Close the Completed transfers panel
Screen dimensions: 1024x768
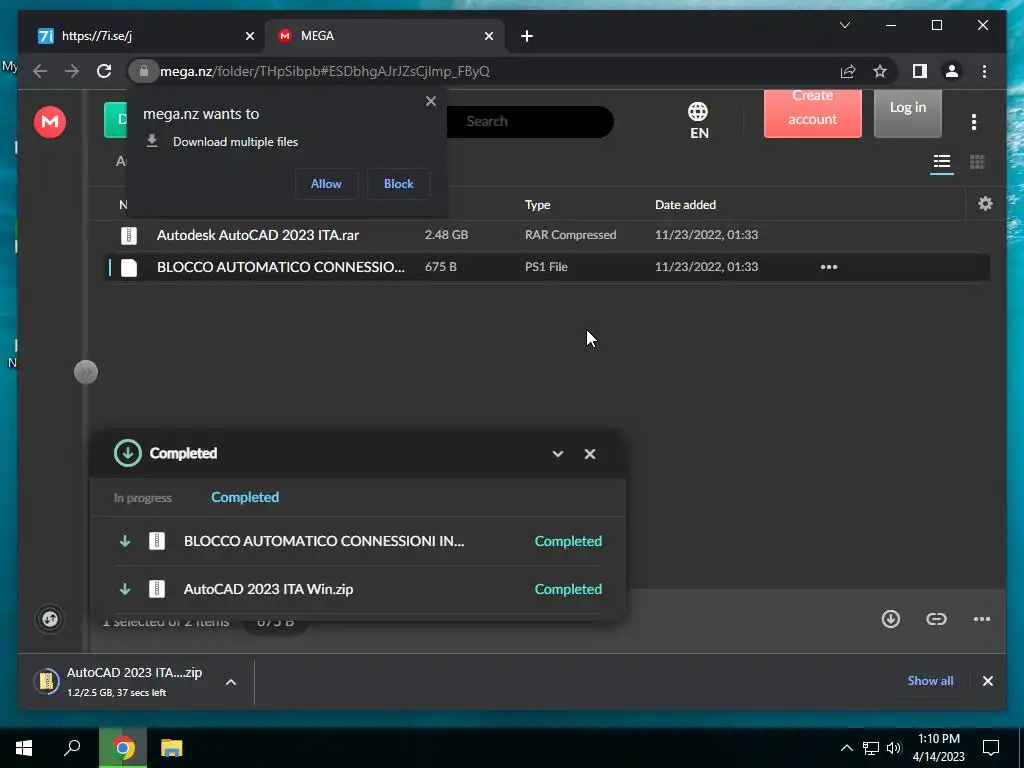pyautogui.click(x=590, y=454)
